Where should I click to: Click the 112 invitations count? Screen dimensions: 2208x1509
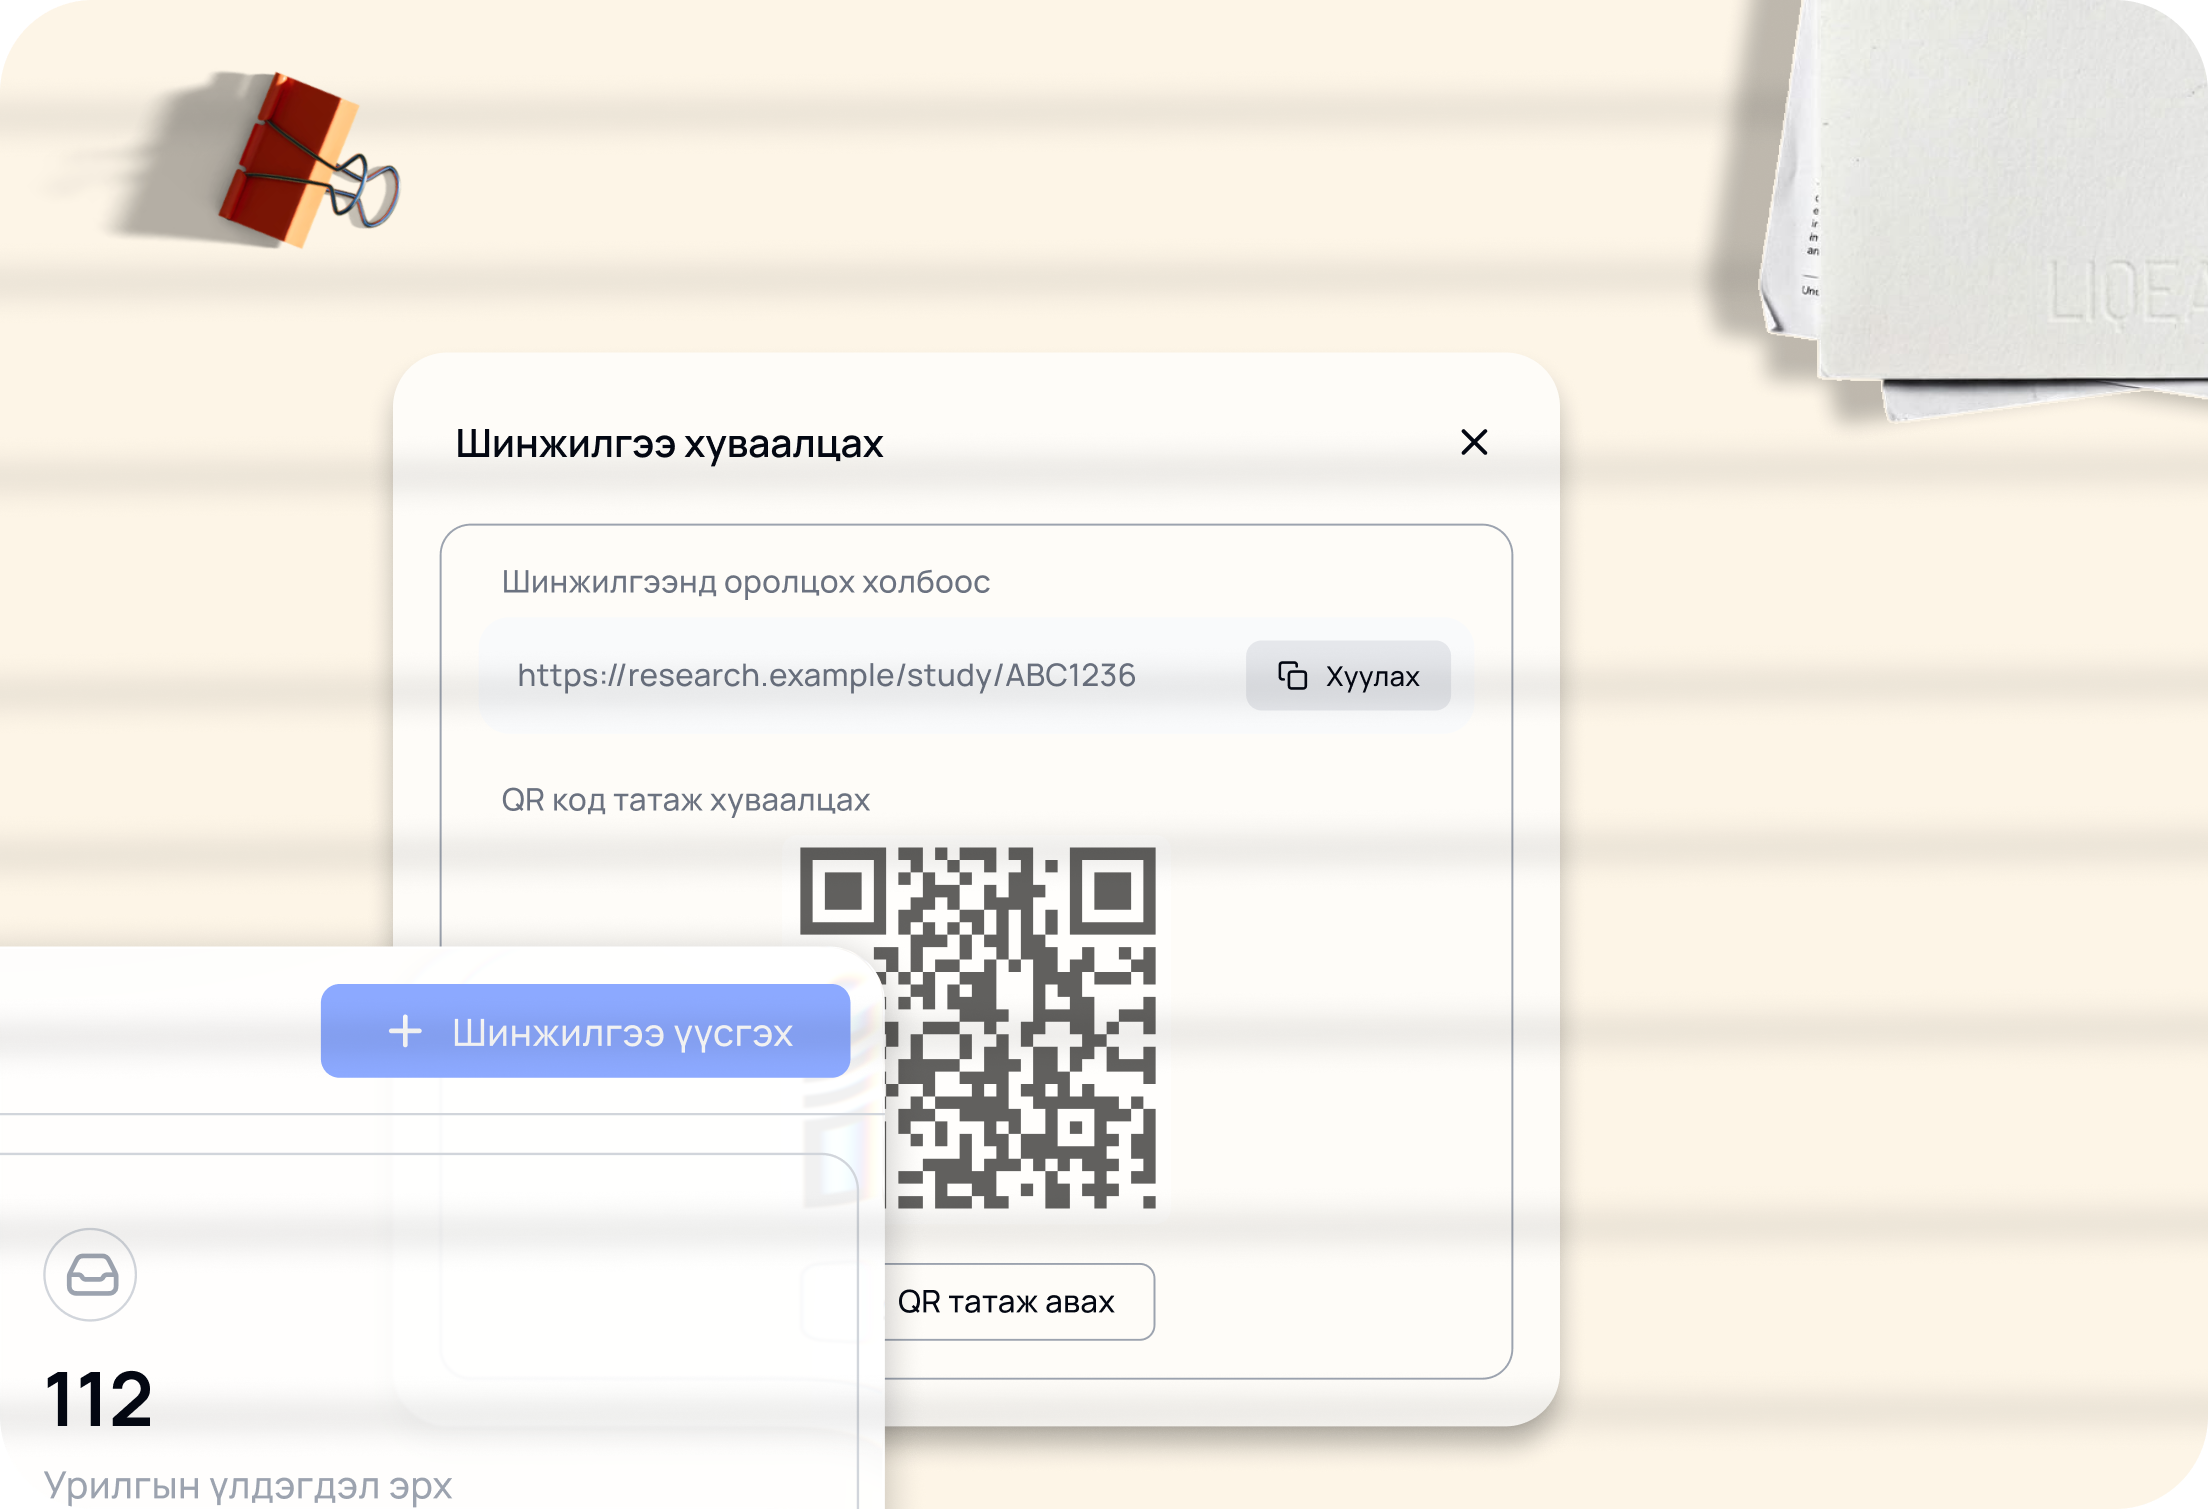pyautogui.click(x=98, y=1399)
